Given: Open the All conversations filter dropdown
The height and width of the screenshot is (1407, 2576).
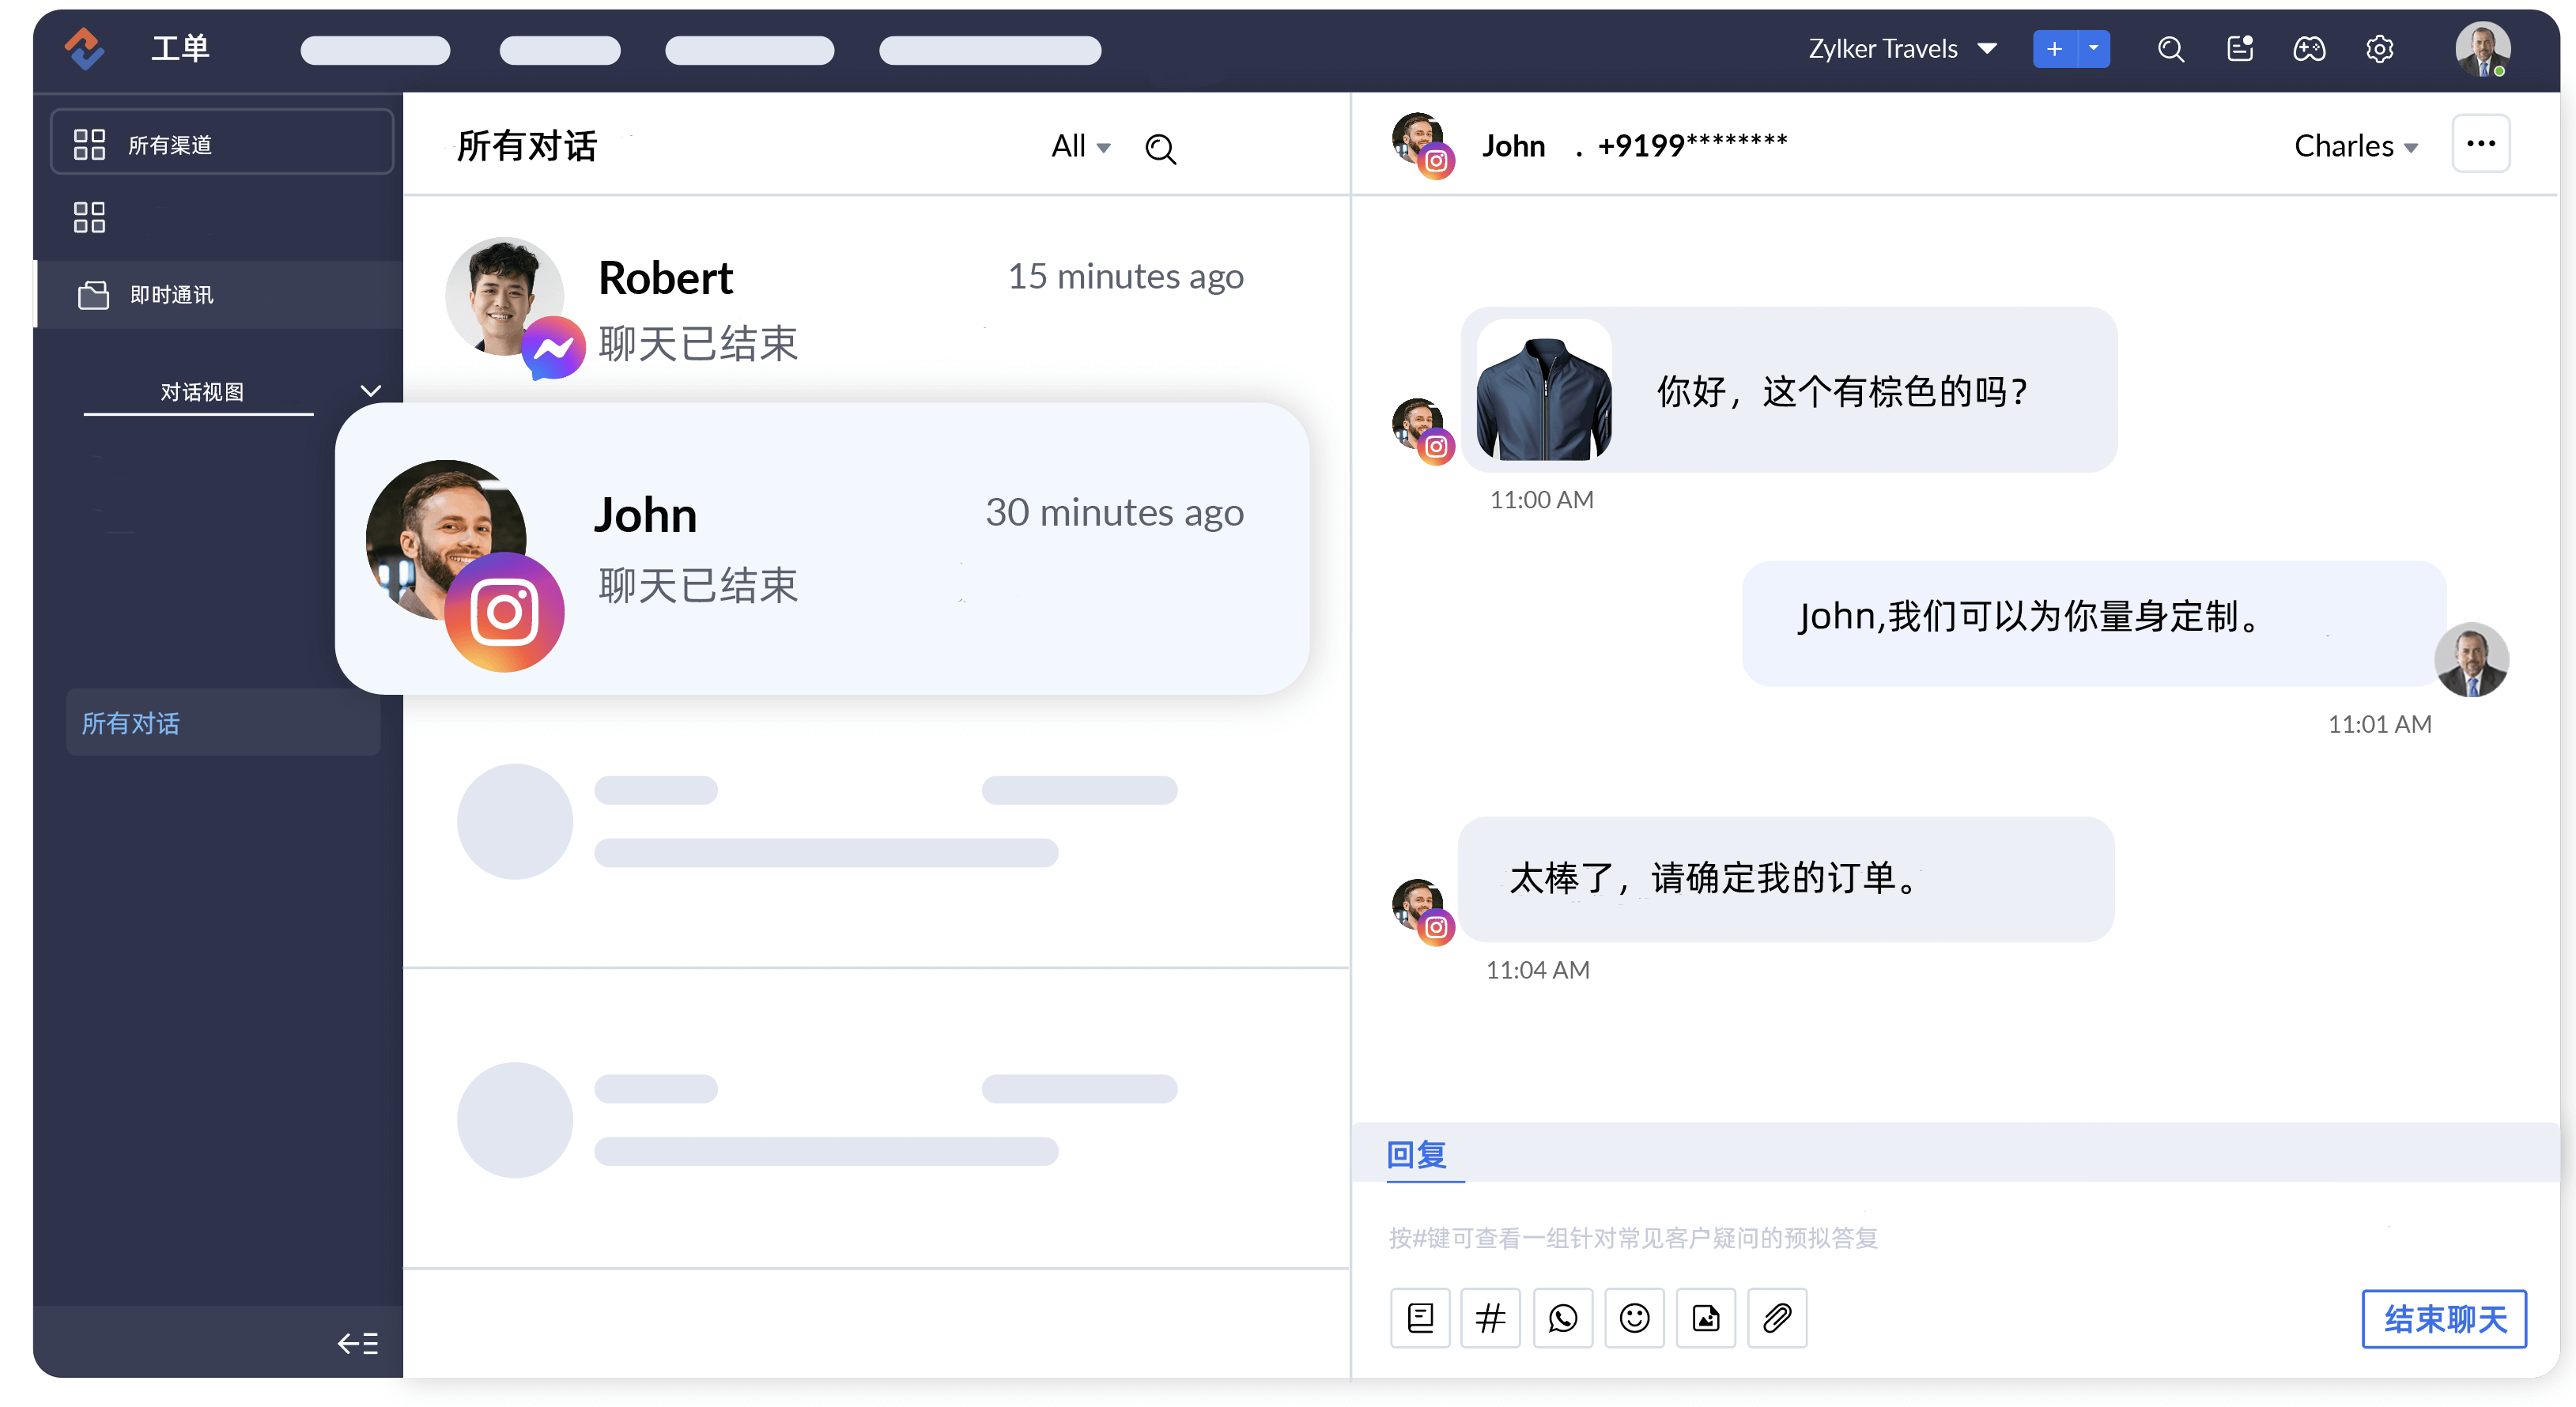Looking at the screenshot, I should click(x=1080, y=146).
